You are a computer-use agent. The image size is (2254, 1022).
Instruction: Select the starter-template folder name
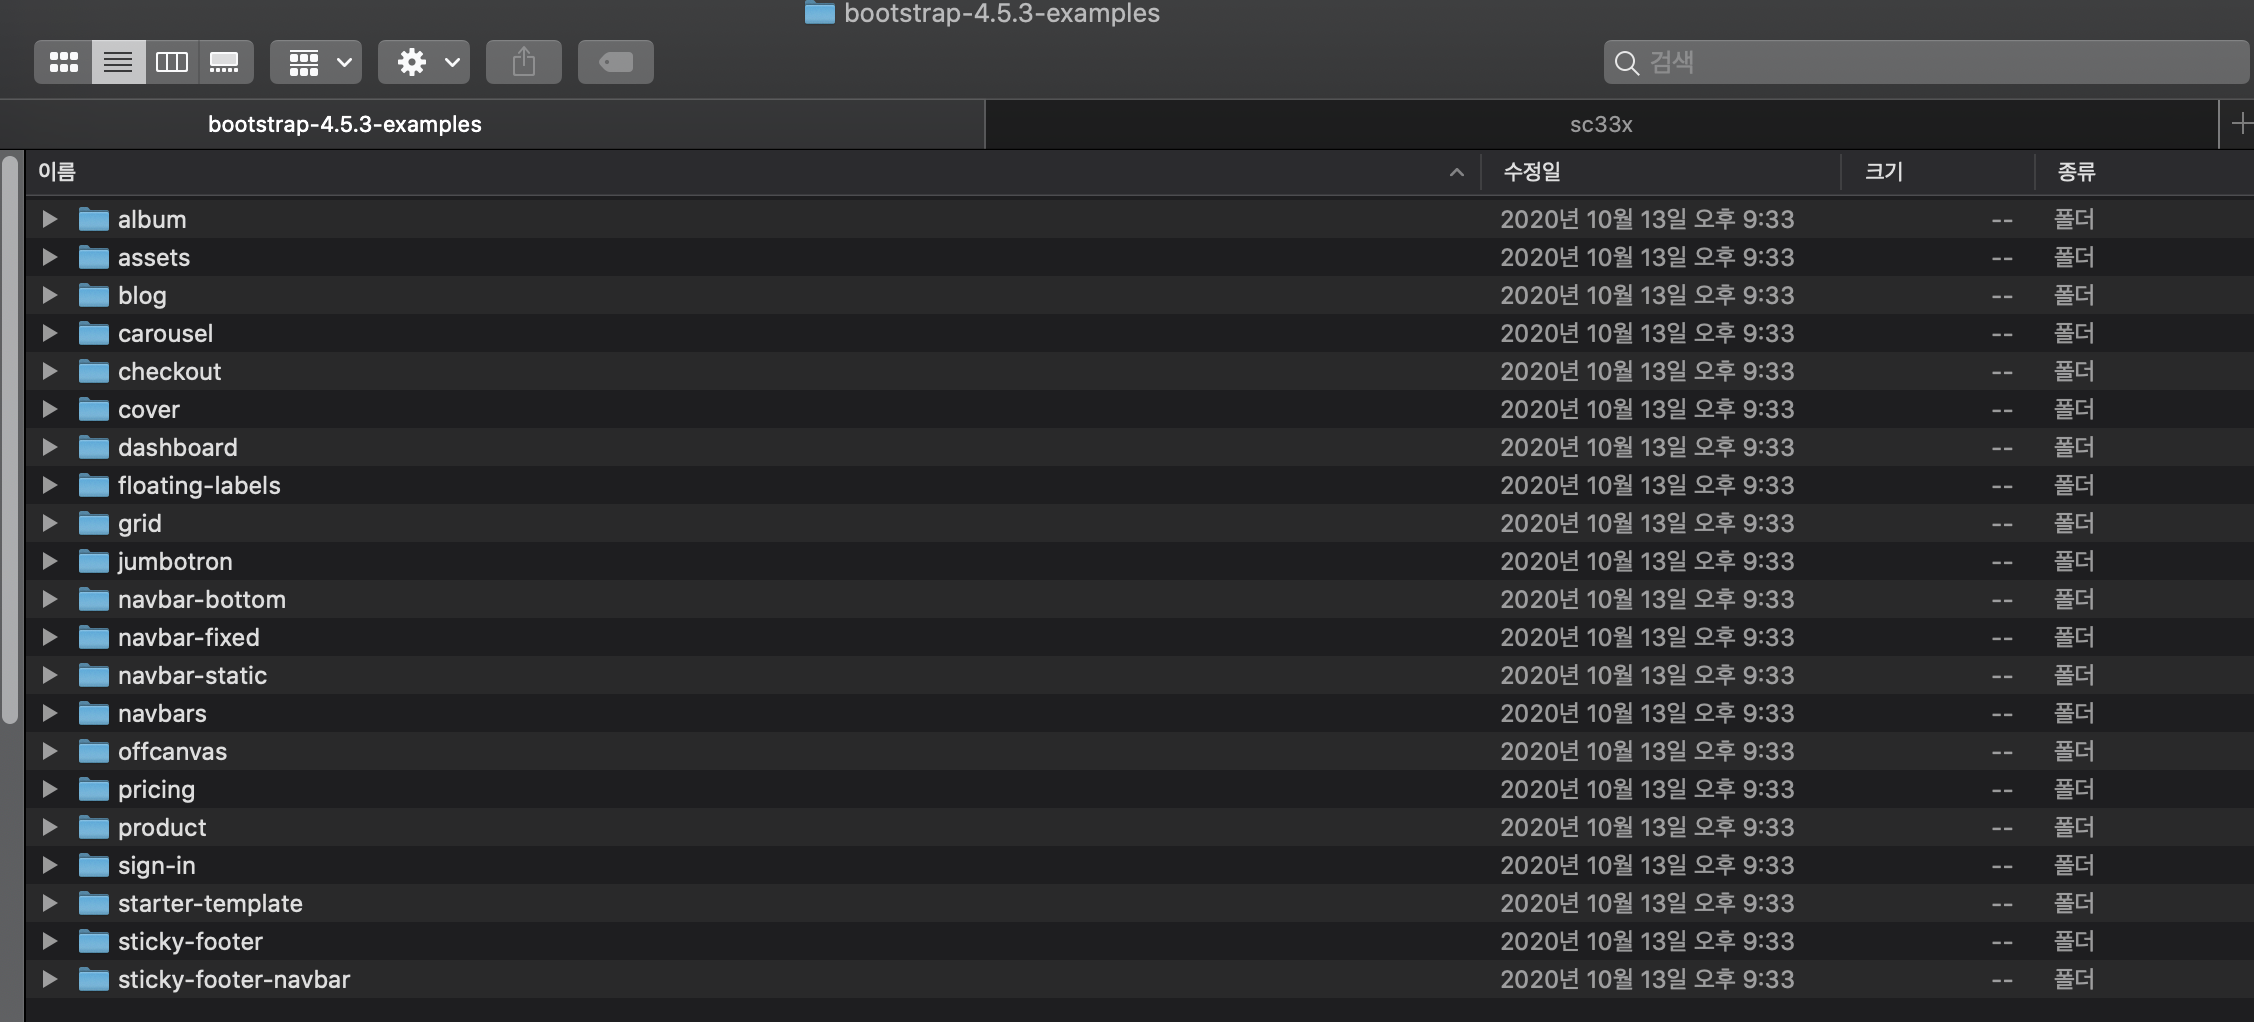(x=210, y=904)
